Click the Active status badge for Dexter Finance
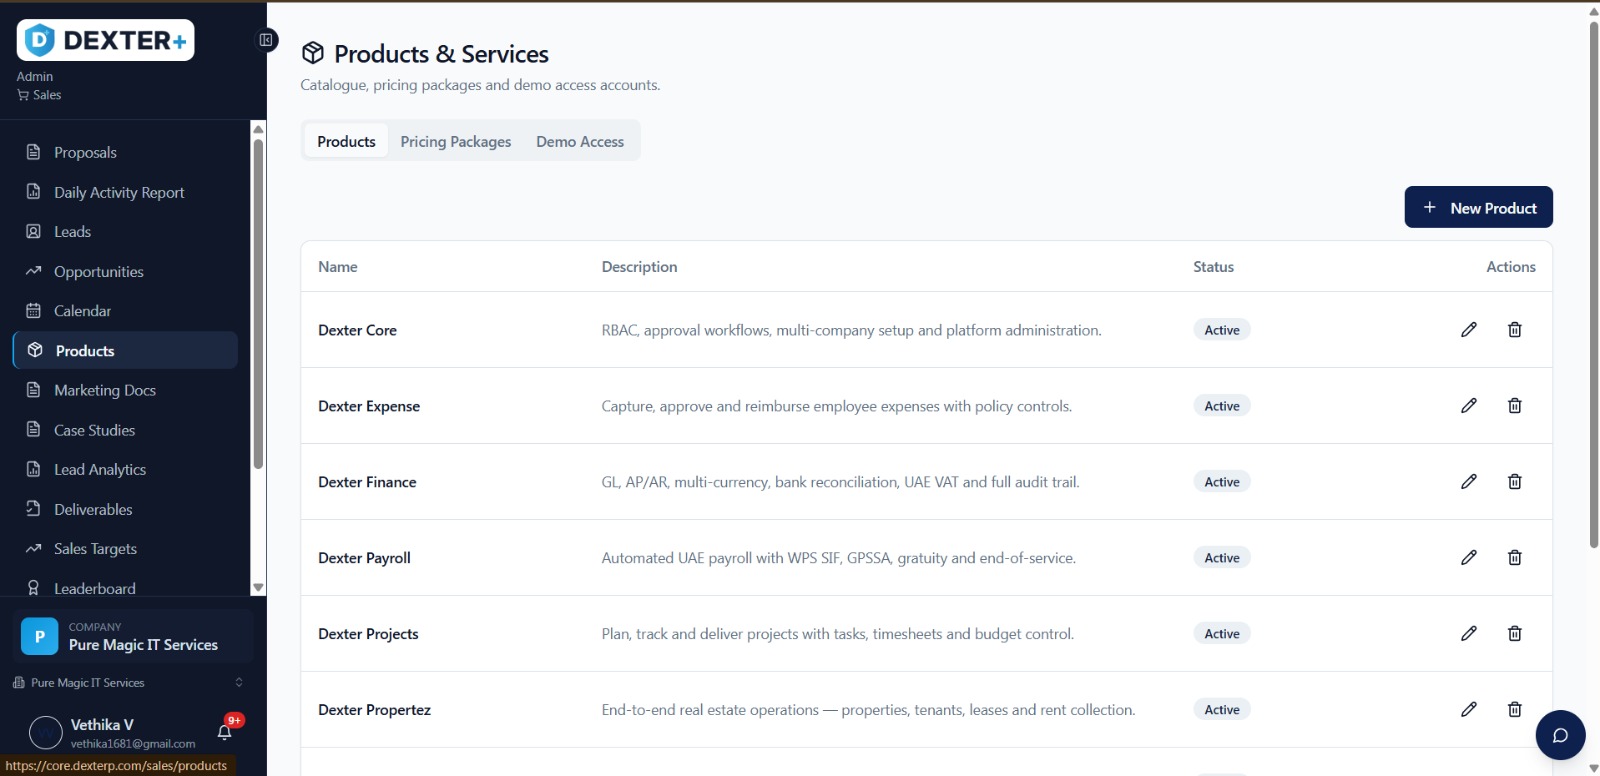 [x=1222, y=482]
